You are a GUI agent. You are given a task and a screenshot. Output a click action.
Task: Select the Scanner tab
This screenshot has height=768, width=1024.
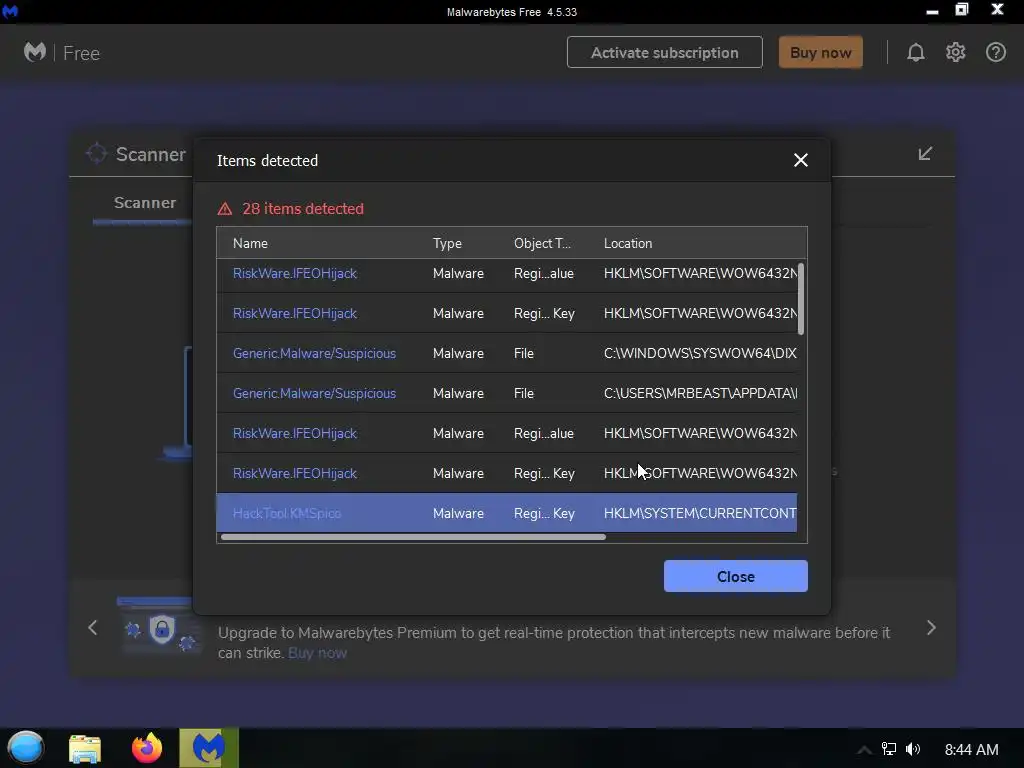click(x=145, y=202)
